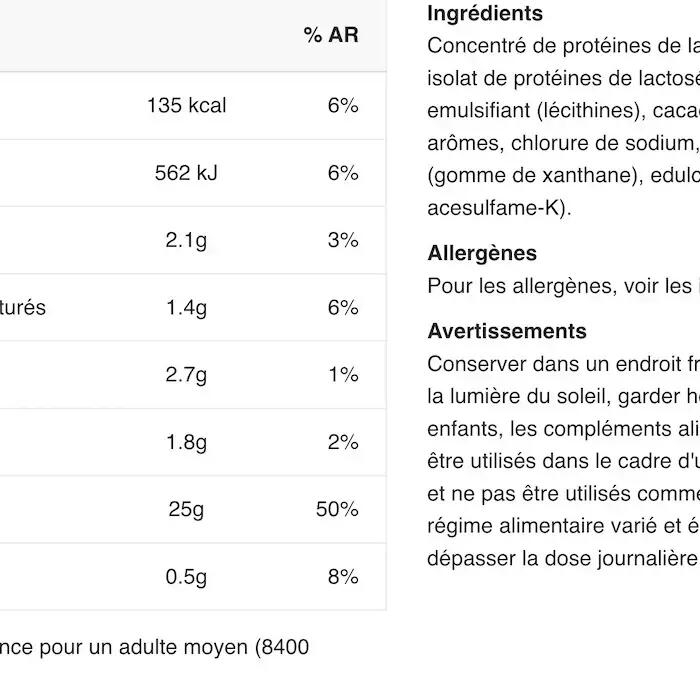This screenshot has width=700, height=700.
Task: Click the 2.7g carbohydrate value
Action: pos(186,375)
